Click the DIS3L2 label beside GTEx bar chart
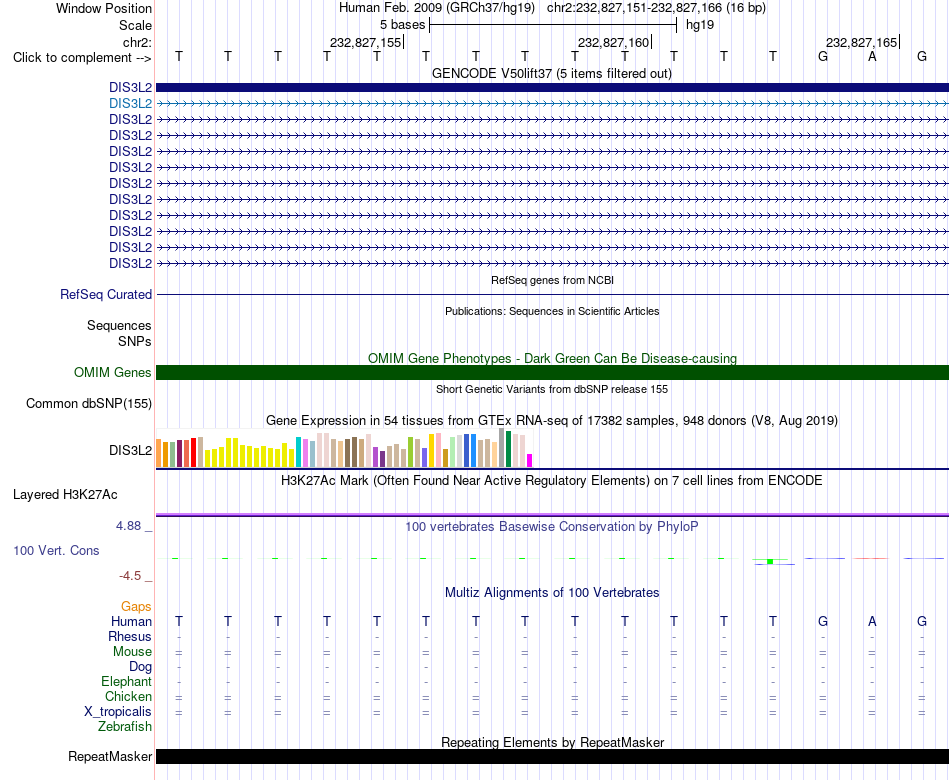The image size is (950, 780). point(130,450)
